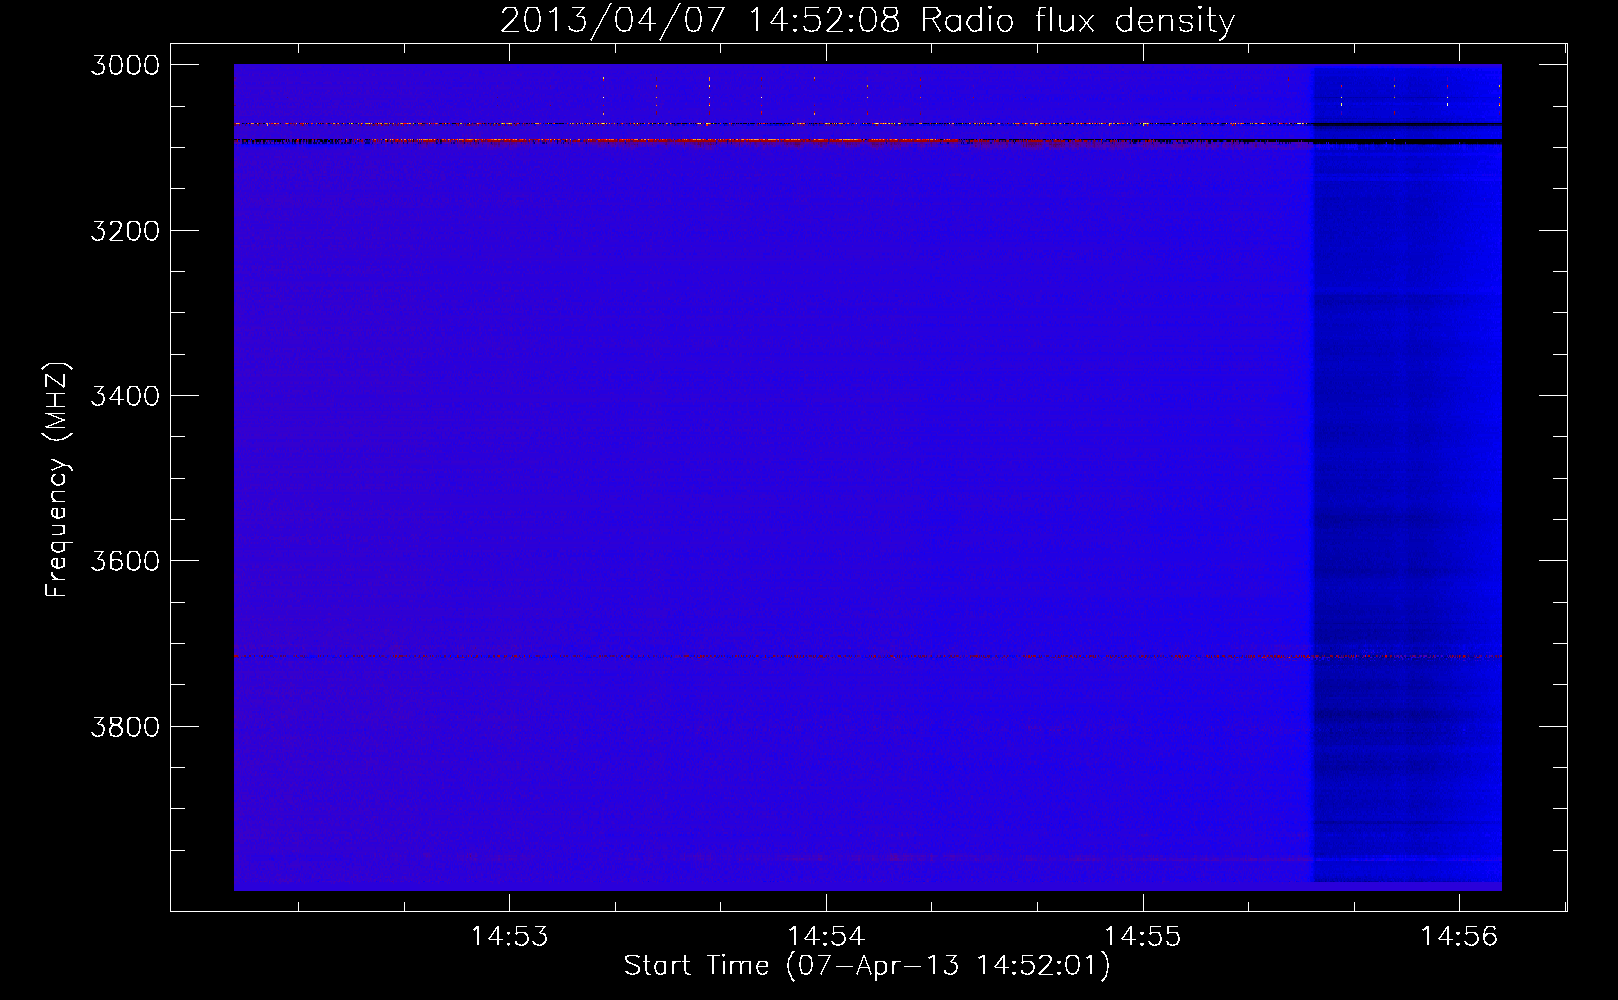Click the 'Start Time (07-Apr-13 14:52:01)' label
The height and width of the screenshot is (1000, 1618).
coord(867,965)
